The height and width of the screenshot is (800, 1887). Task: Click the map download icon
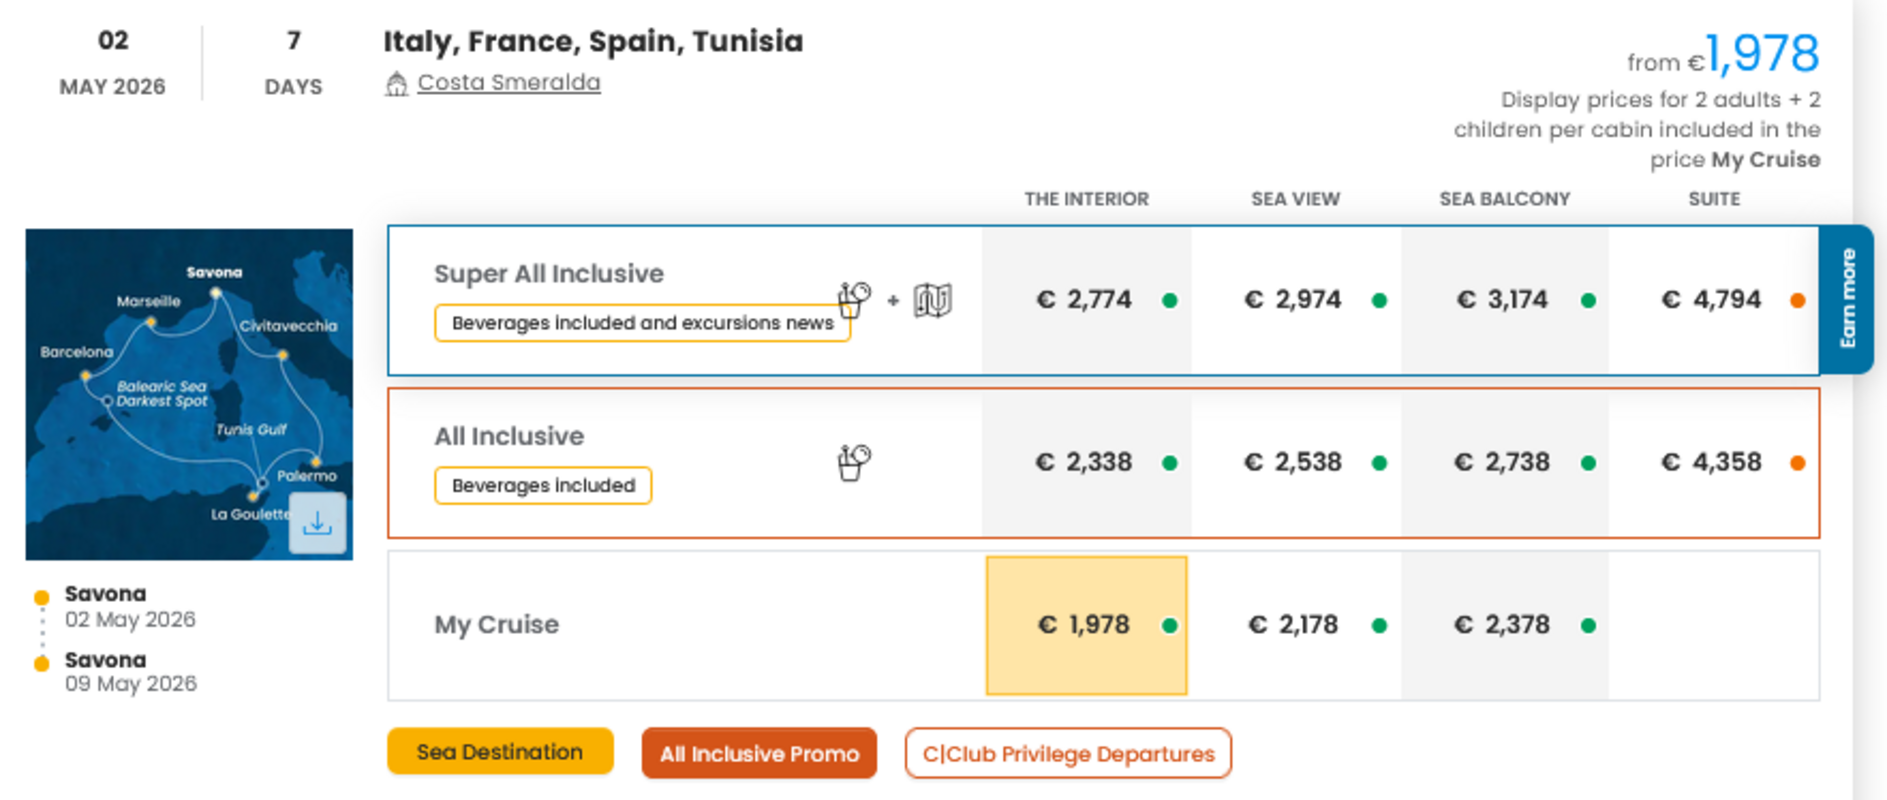[317, 523]
